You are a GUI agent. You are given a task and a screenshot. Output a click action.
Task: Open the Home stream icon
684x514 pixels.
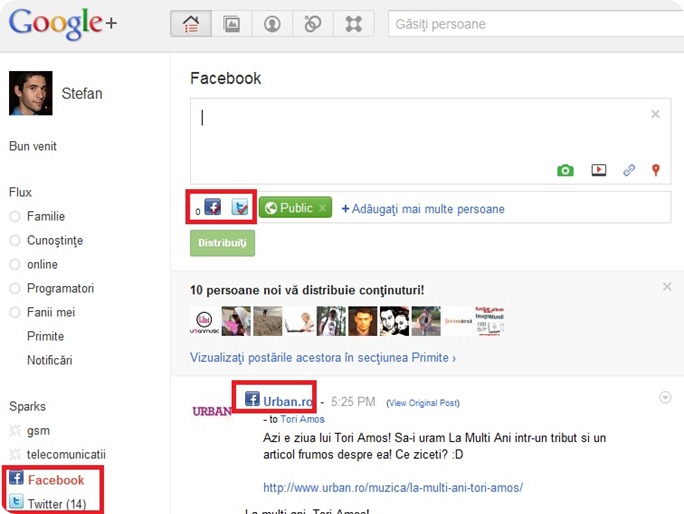pos(191,24)
